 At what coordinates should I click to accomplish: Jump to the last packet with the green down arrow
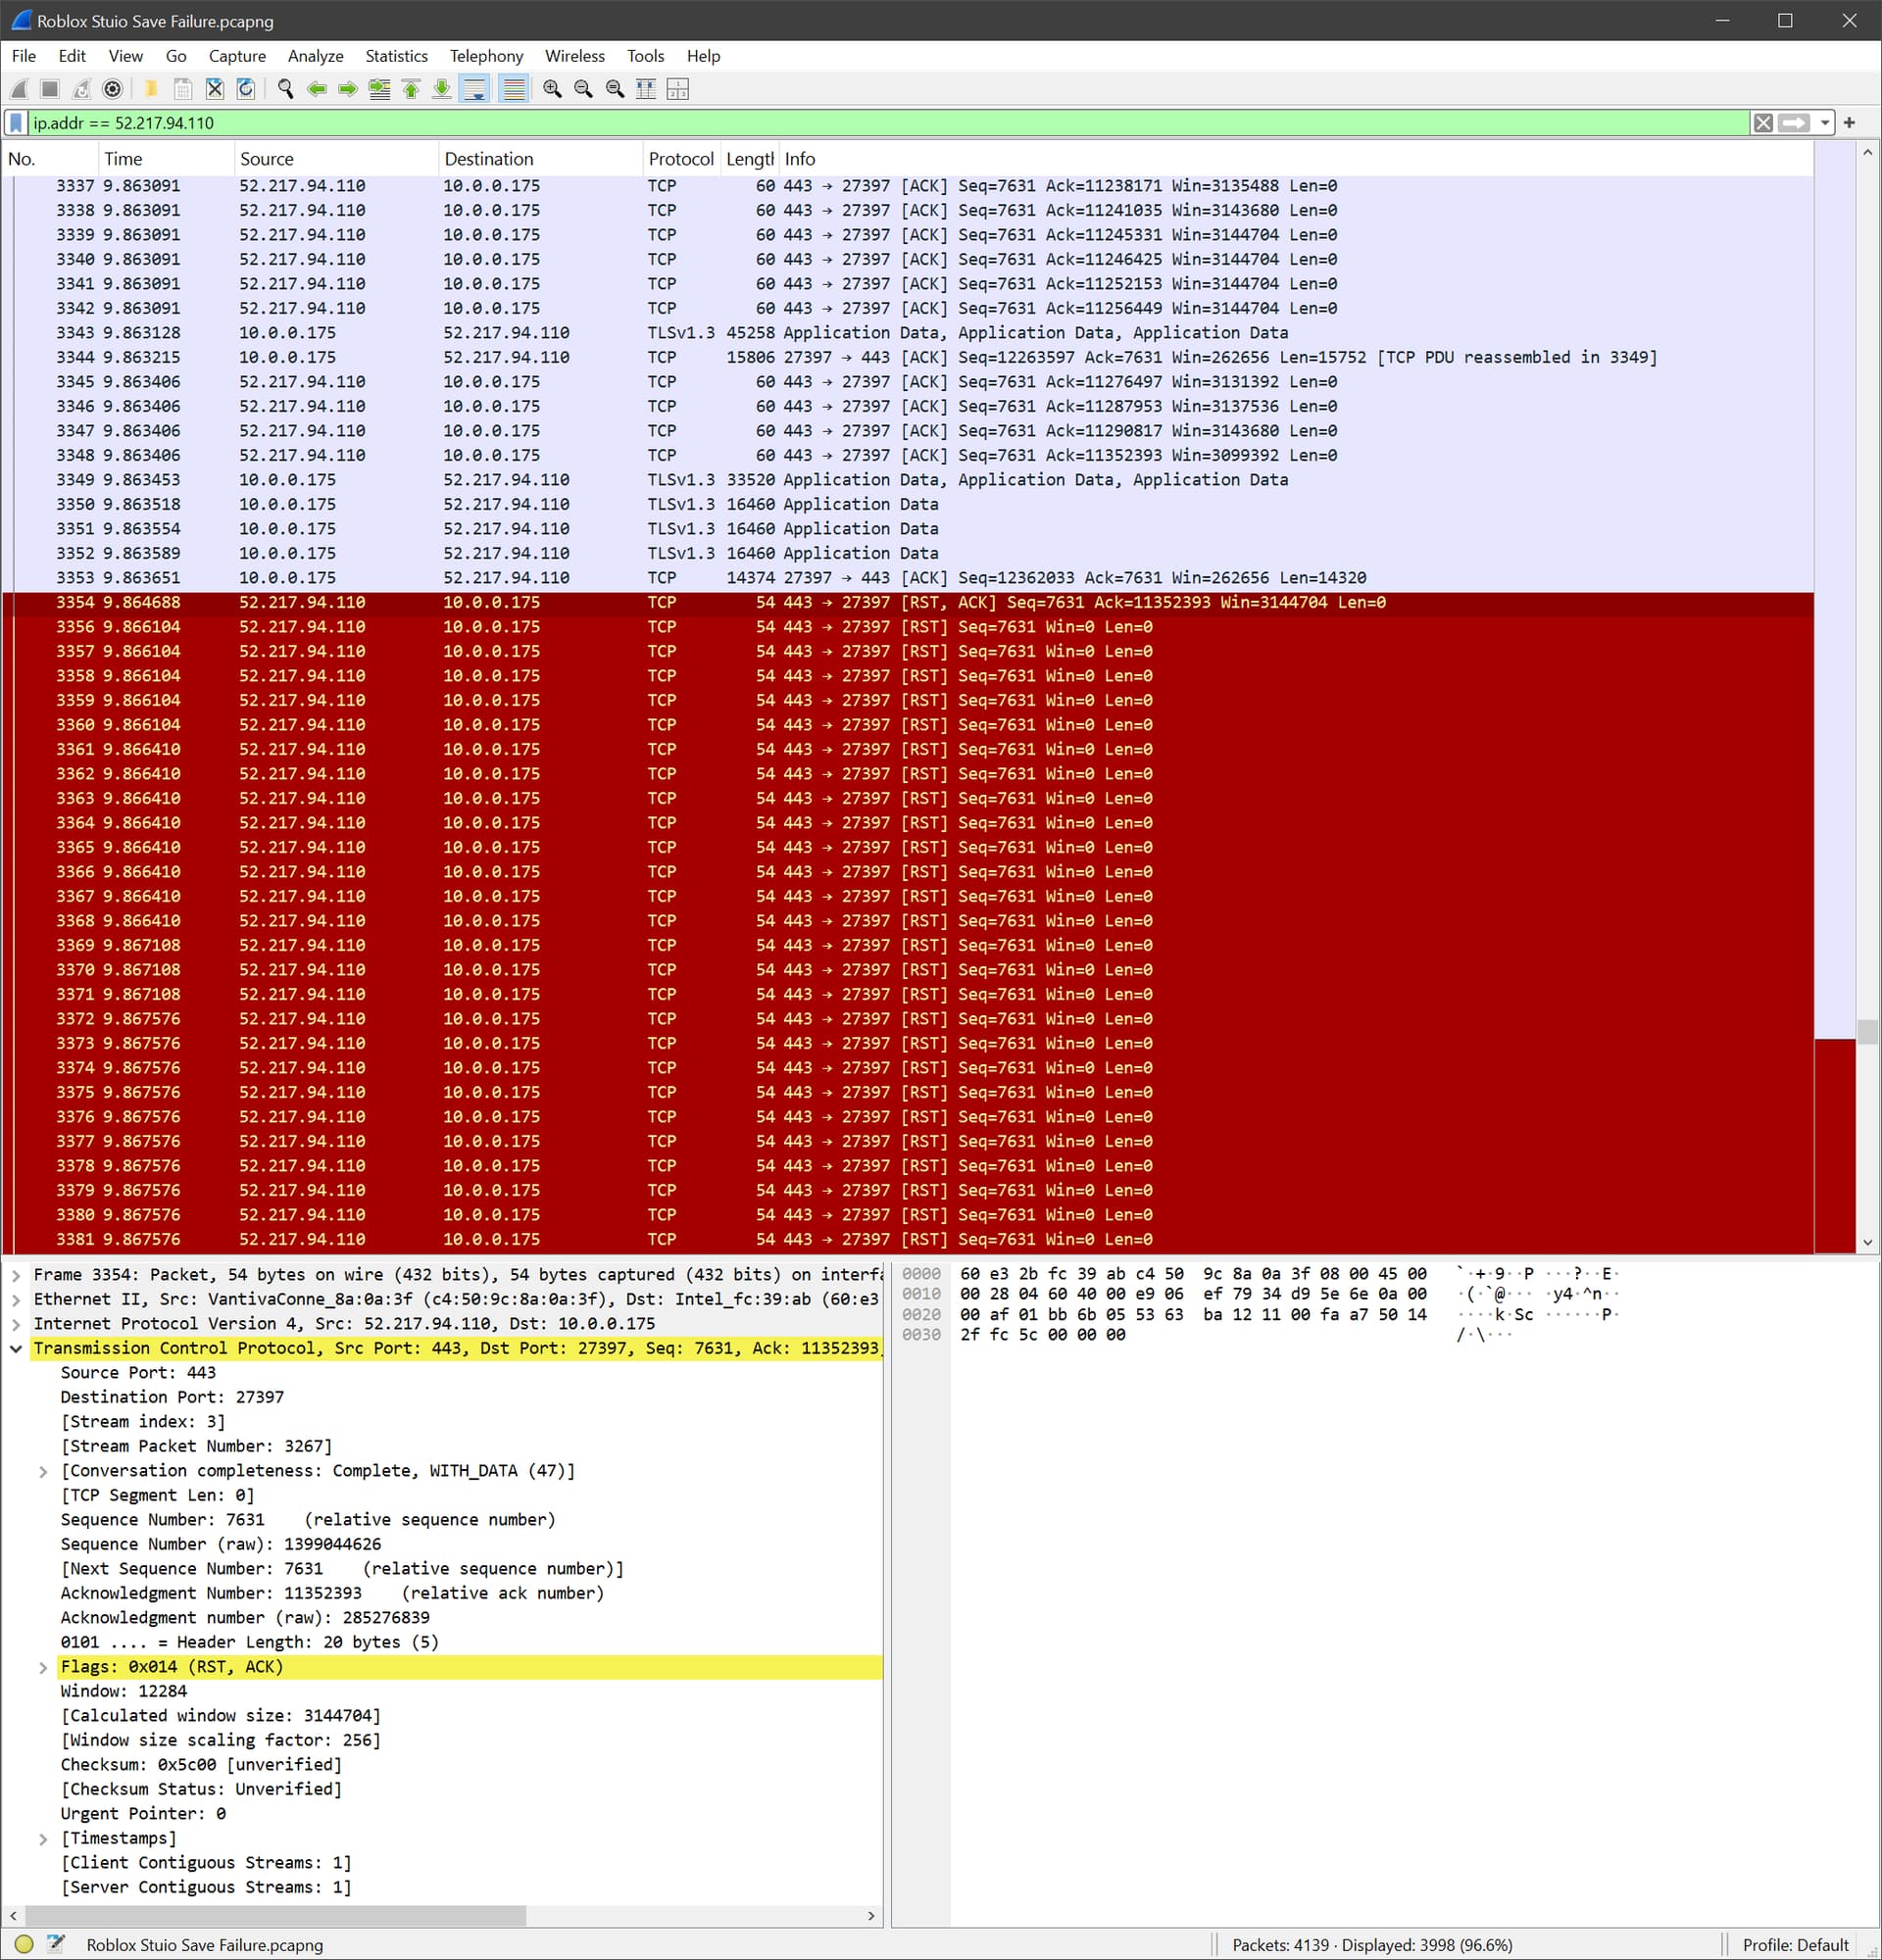click(x=440, y=89)
